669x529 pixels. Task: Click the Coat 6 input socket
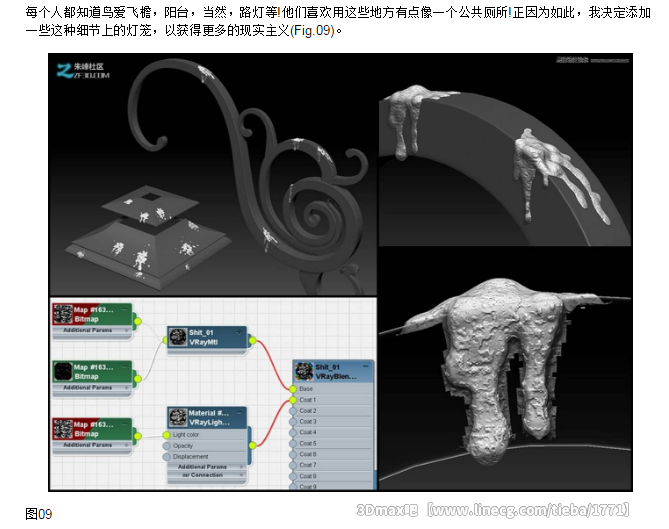[293, 454]
